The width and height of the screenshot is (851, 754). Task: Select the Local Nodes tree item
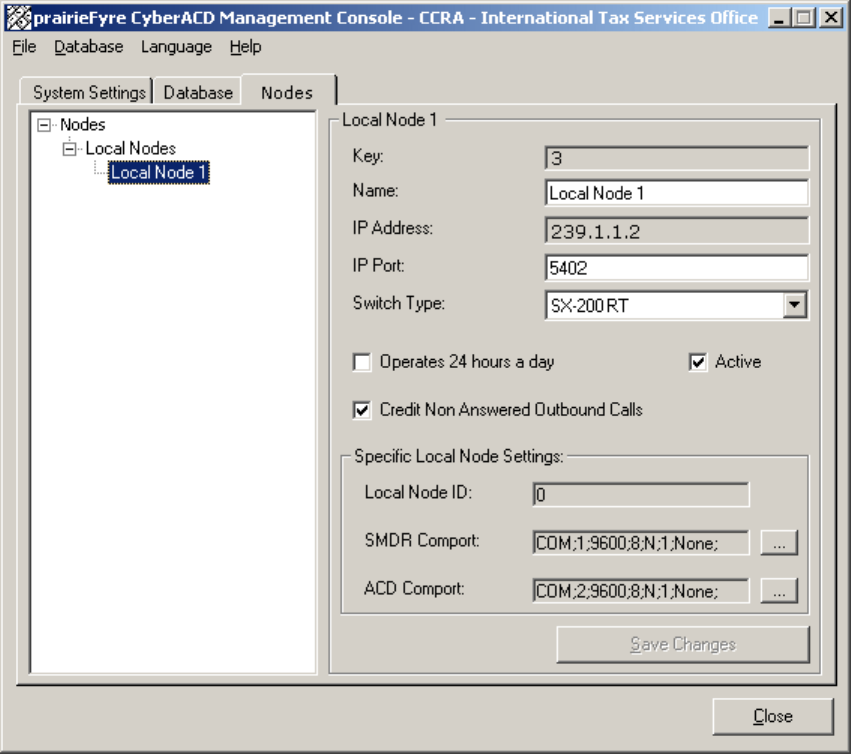pyautogui.click(x=130, y=148)
